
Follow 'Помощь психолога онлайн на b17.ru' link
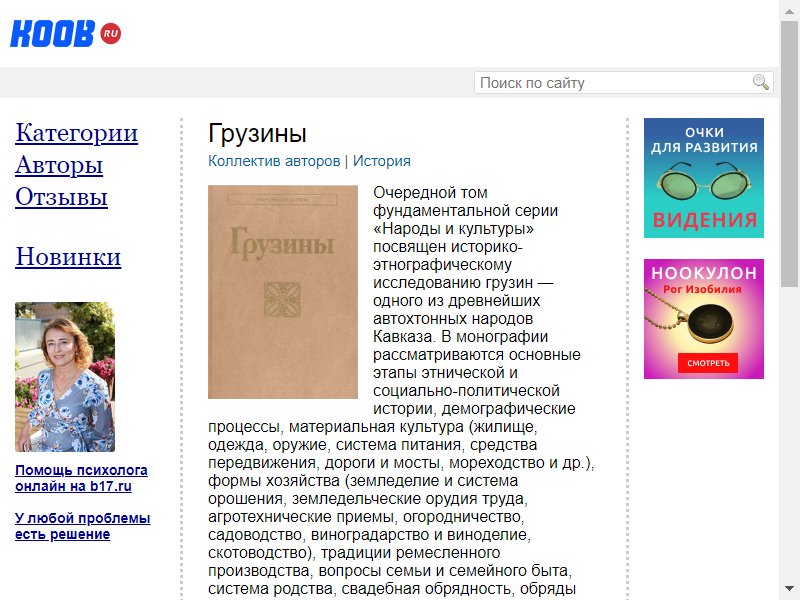tap(81, 478)
